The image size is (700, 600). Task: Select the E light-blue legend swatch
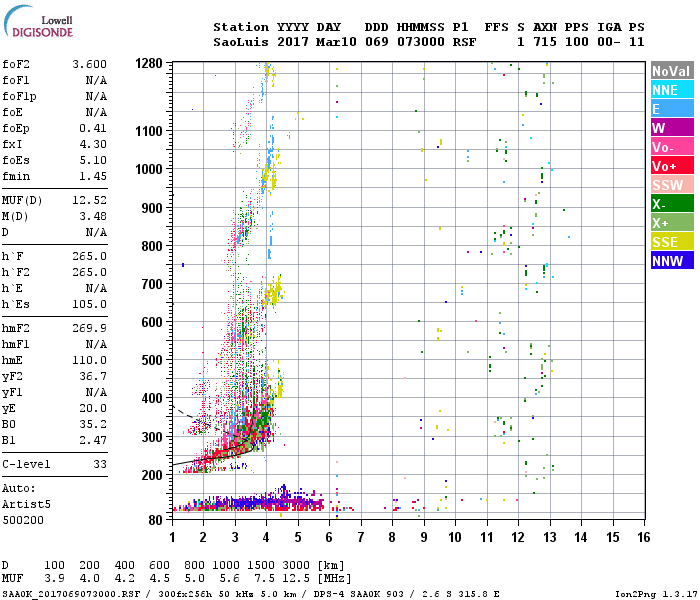click(672, 109)
